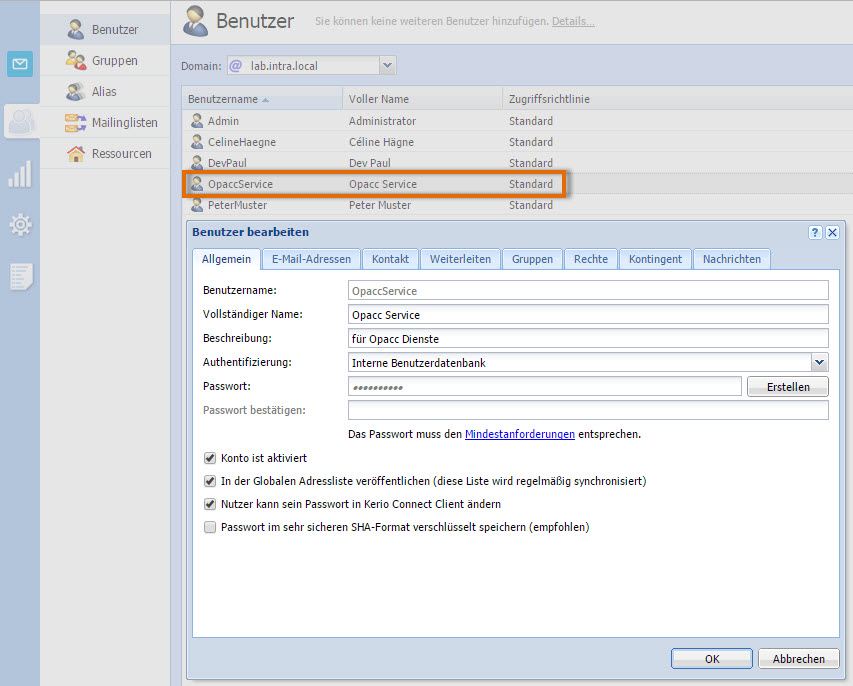Toggle publishing in Globalen Adressliste checkbox

click(x=209, y=481)
